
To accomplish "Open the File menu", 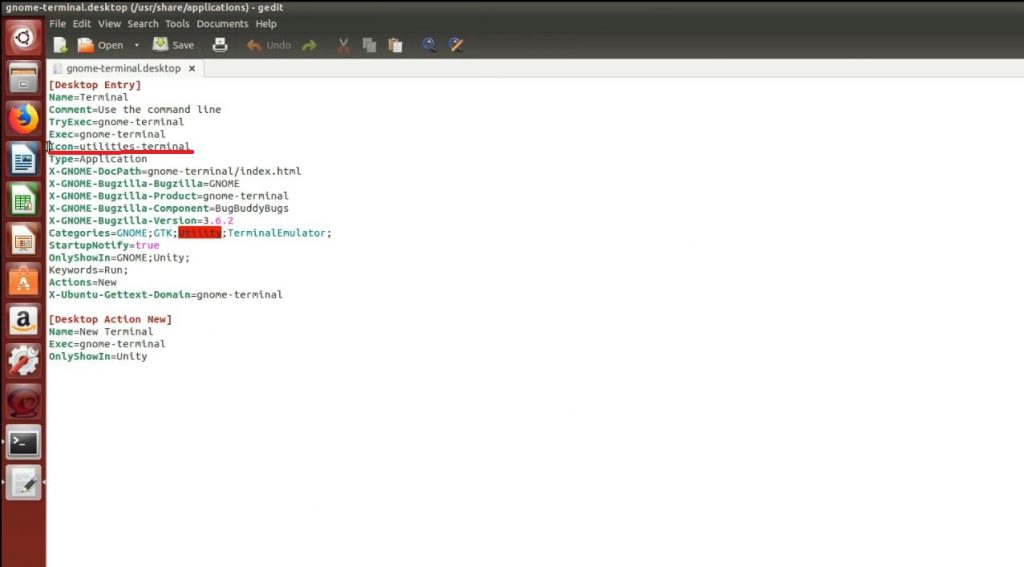I will 57,24.
